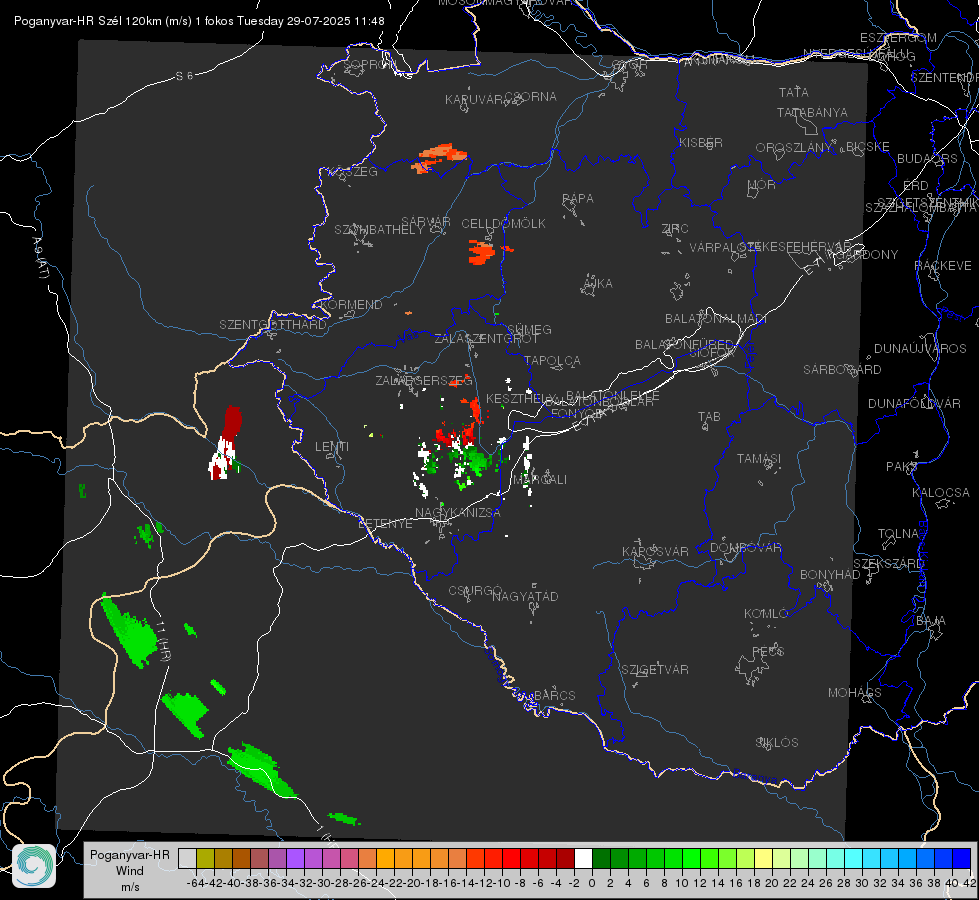This screenshot has height=900, width=979.
Task: Click the BAJA town label
Action: 931,621
